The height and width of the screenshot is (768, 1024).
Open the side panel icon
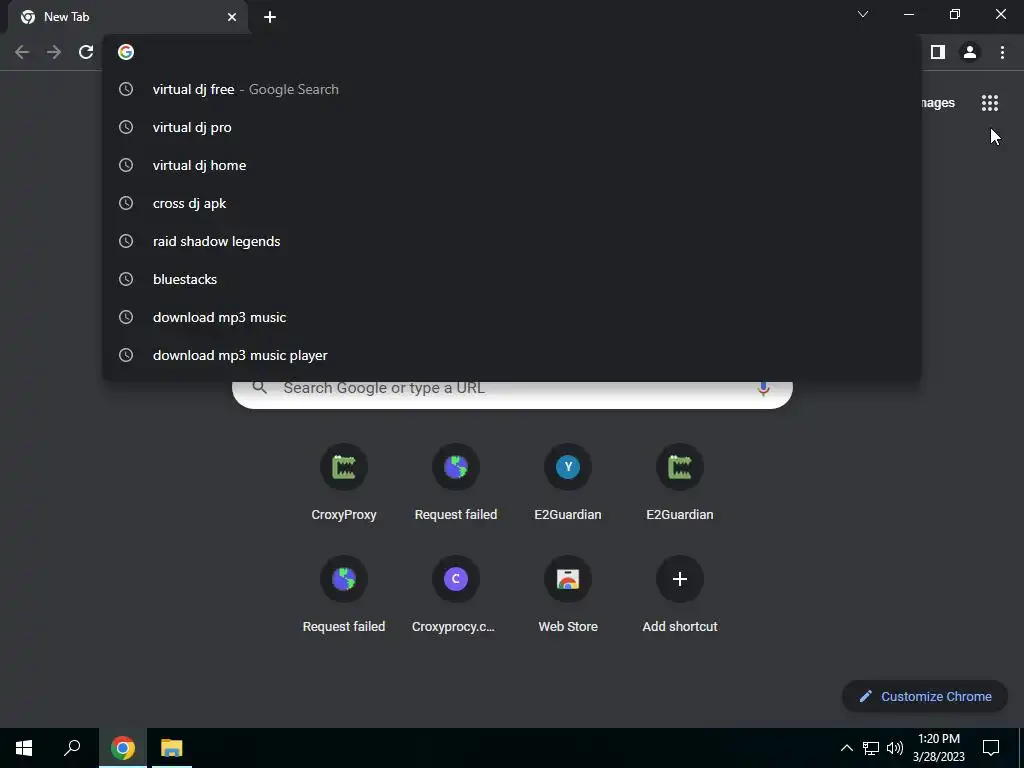pyautogui.click(x=938, y=52)
